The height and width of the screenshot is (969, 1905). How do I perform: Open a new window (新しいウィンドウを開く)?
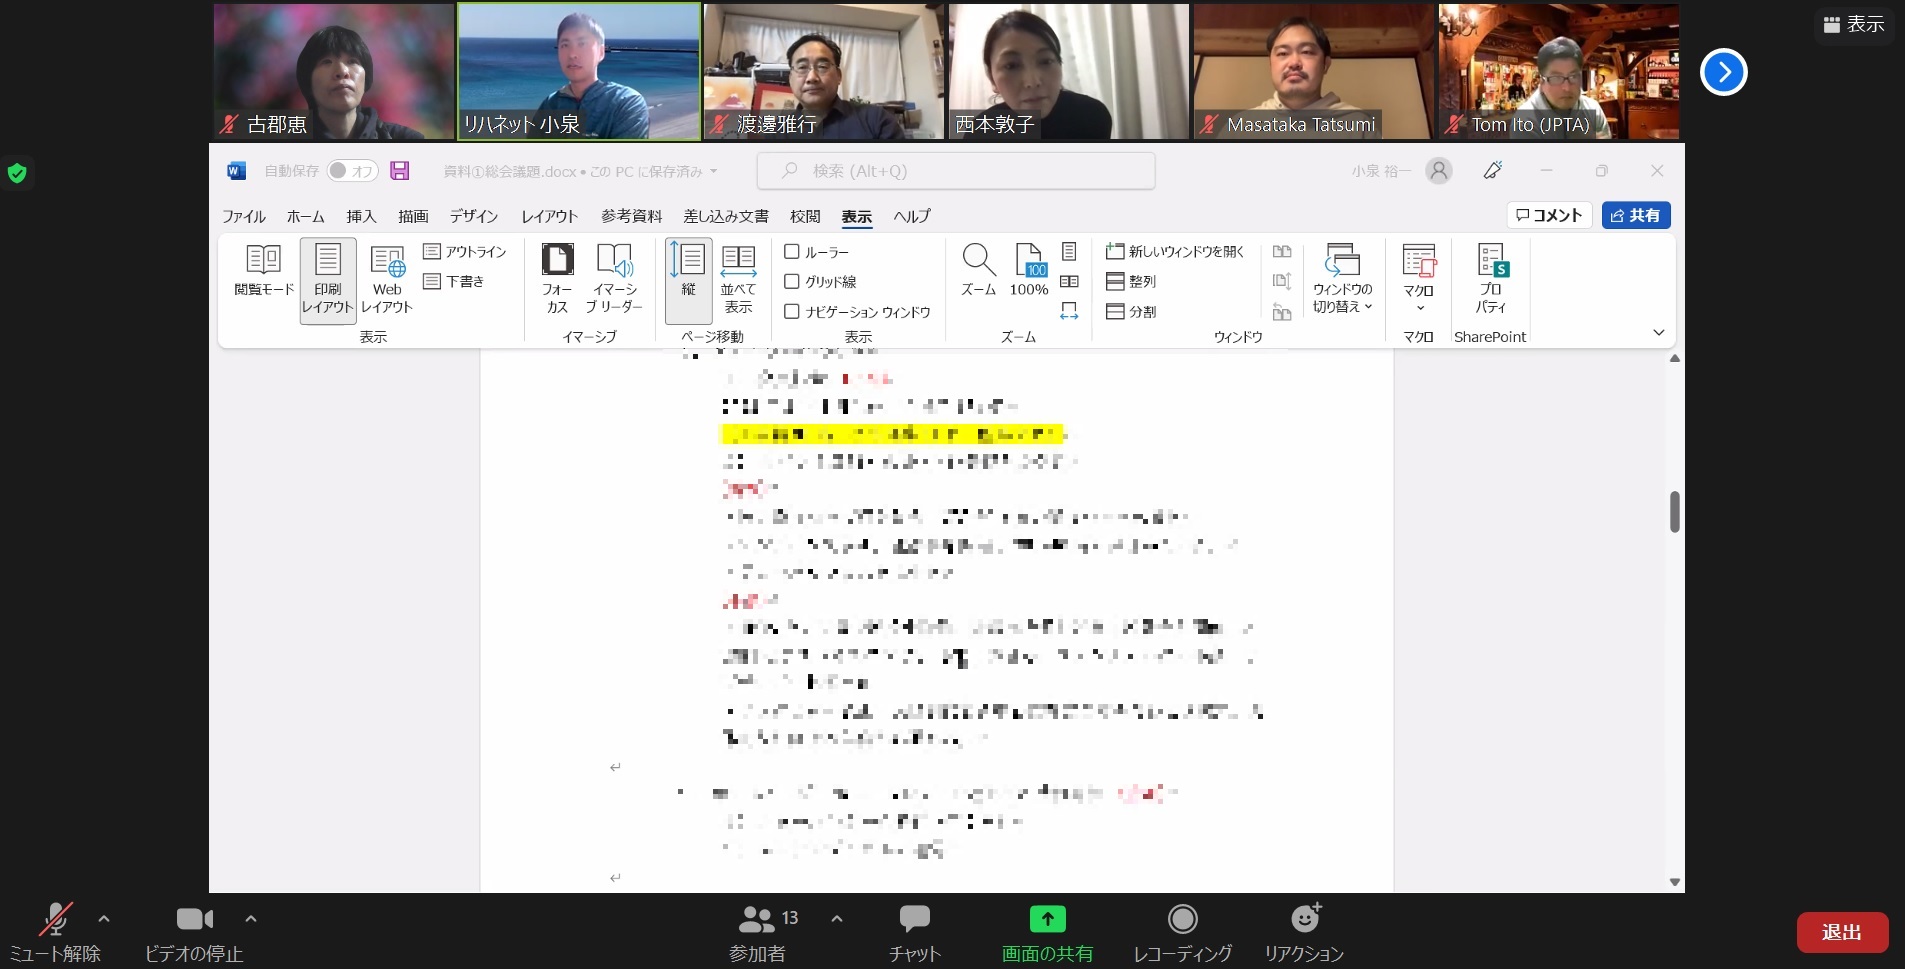coord(1175,252)
